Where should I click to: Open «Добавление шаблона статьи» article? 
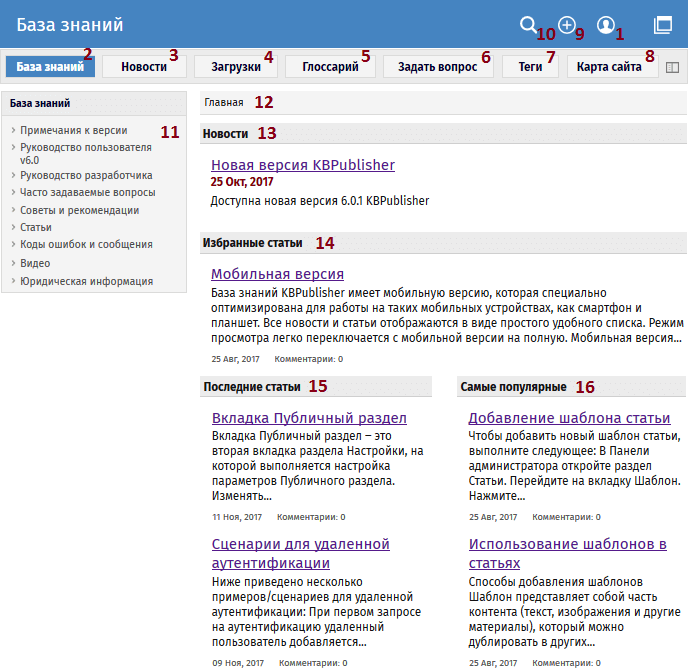(x=569, y=418)
